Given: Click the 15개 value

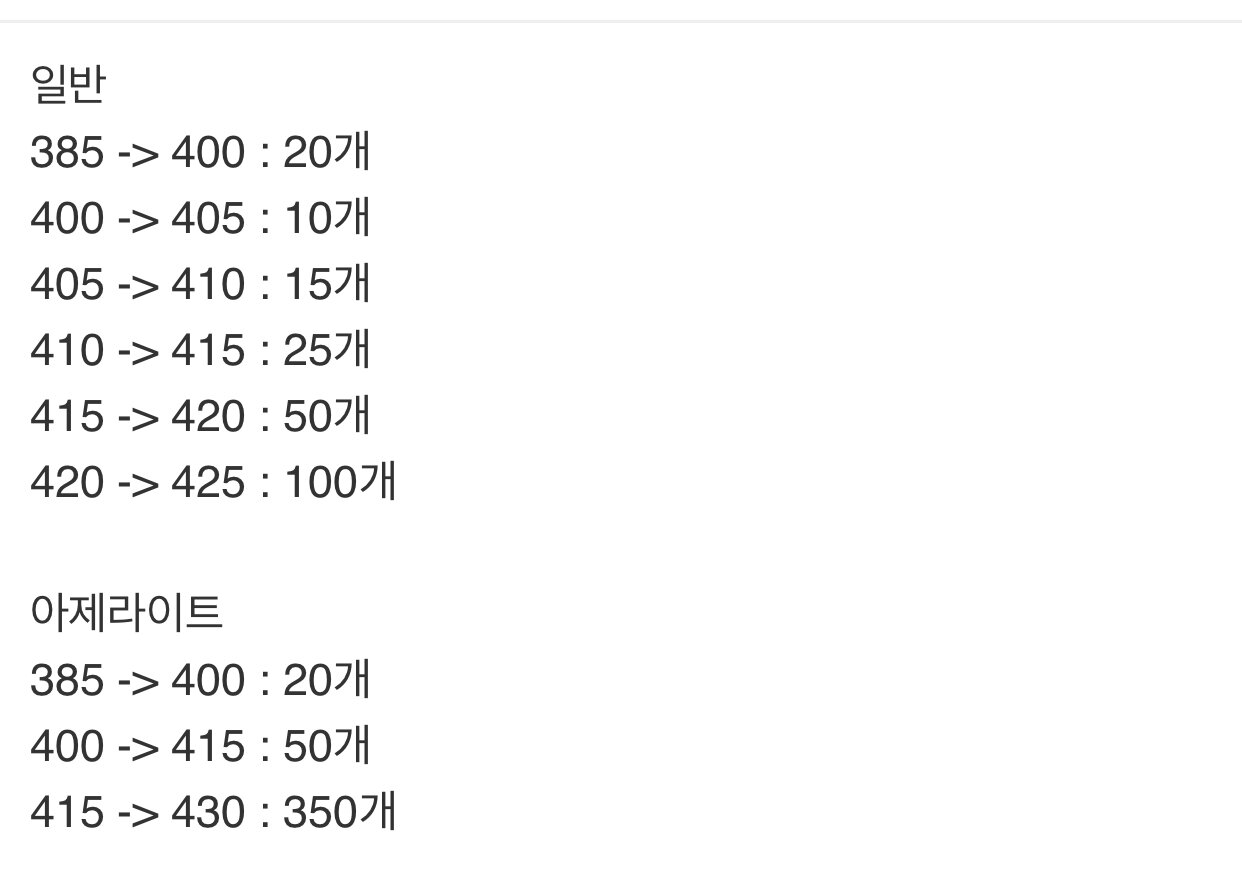Looking at the screenshot, I should (x=328, y=284).
